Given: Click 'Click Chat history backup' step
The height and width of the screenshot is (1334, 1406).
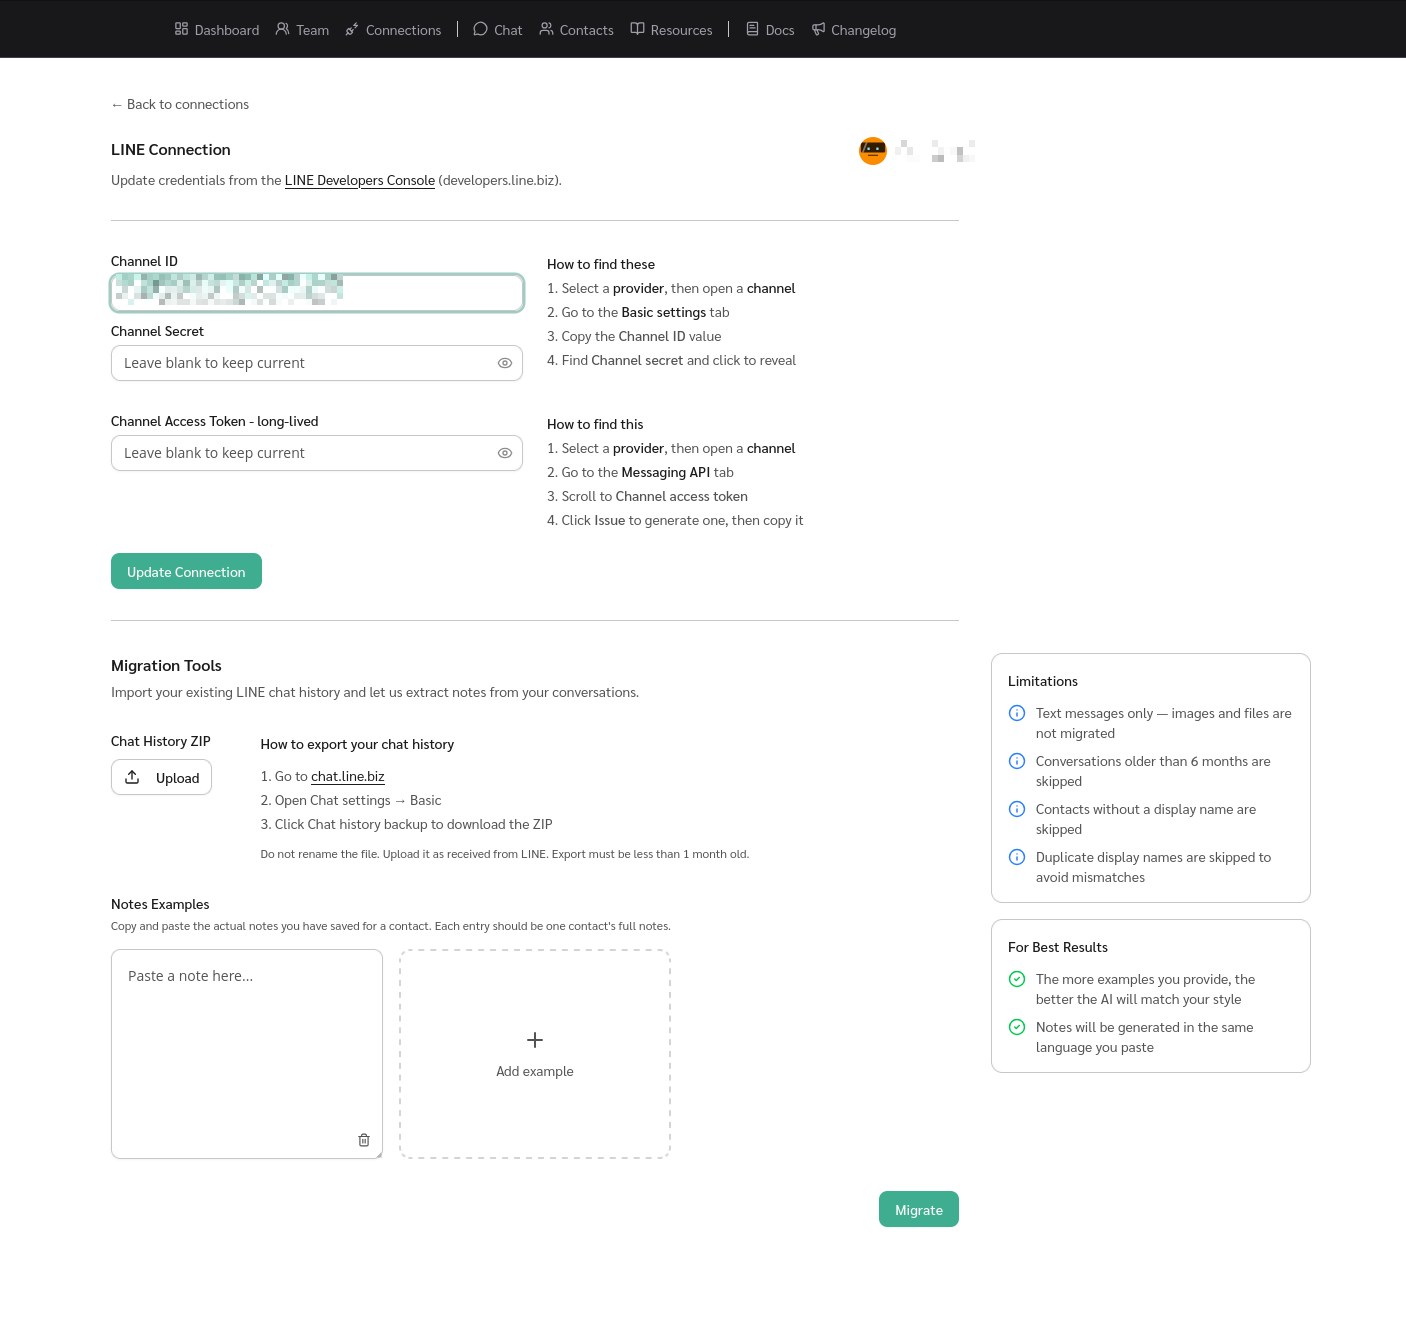Looking at the screenshot, I should (407, 824).
